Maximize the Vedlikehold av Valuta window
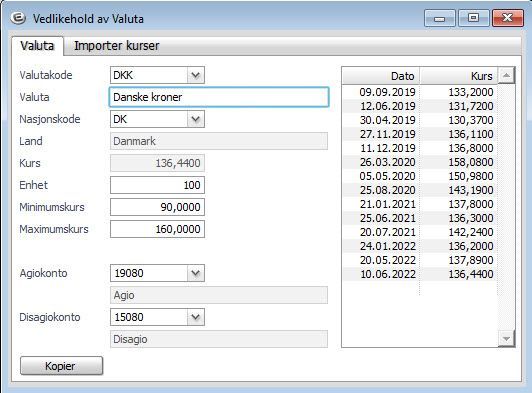The width and height of the screenshot is (532, 393). point(474,18)
